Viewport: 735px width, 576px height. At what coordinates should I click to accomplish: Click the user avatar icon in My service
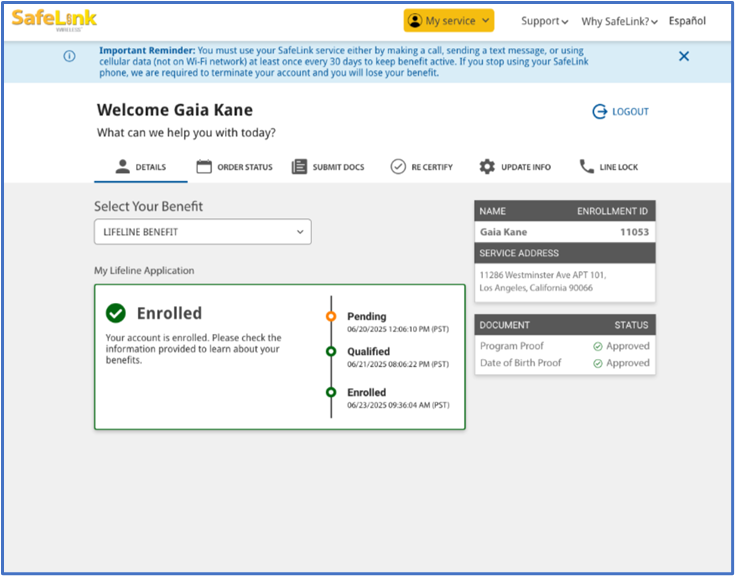415,21
